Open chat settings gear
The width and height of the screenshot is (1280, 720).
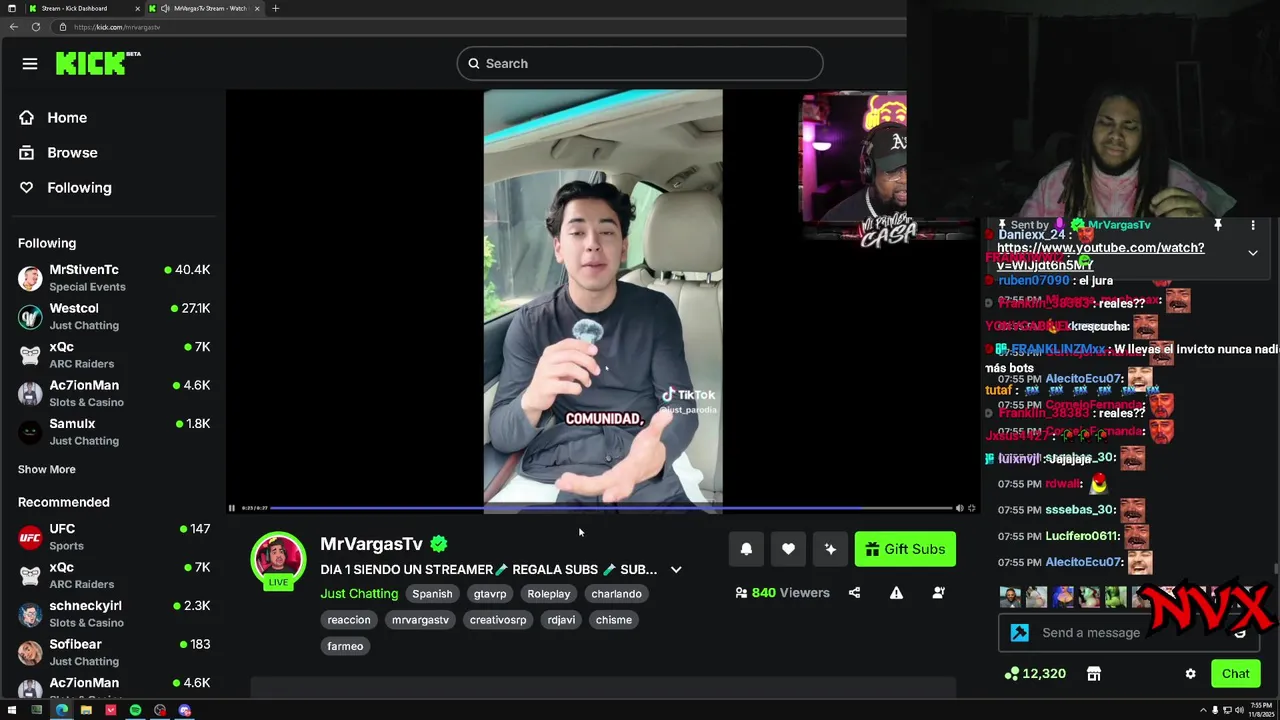(1190, 674)
